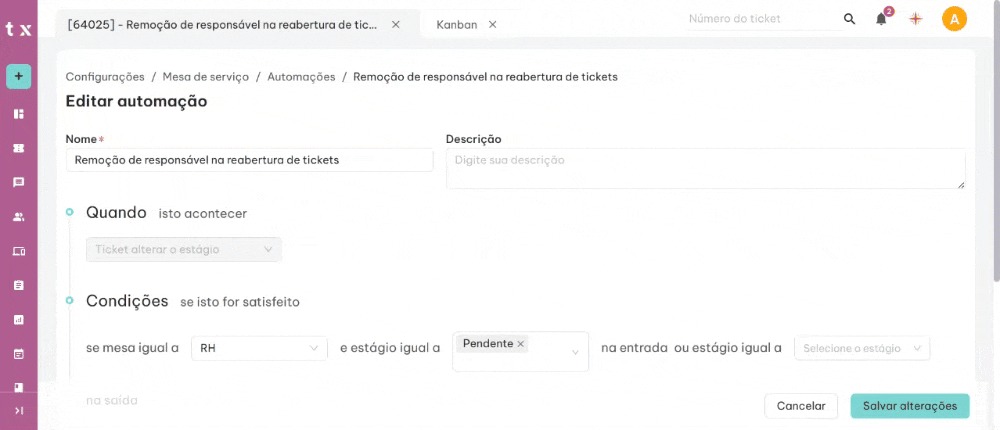Click the search magnifier icon
Screen dimensions: 1000x430
[850, 19]
